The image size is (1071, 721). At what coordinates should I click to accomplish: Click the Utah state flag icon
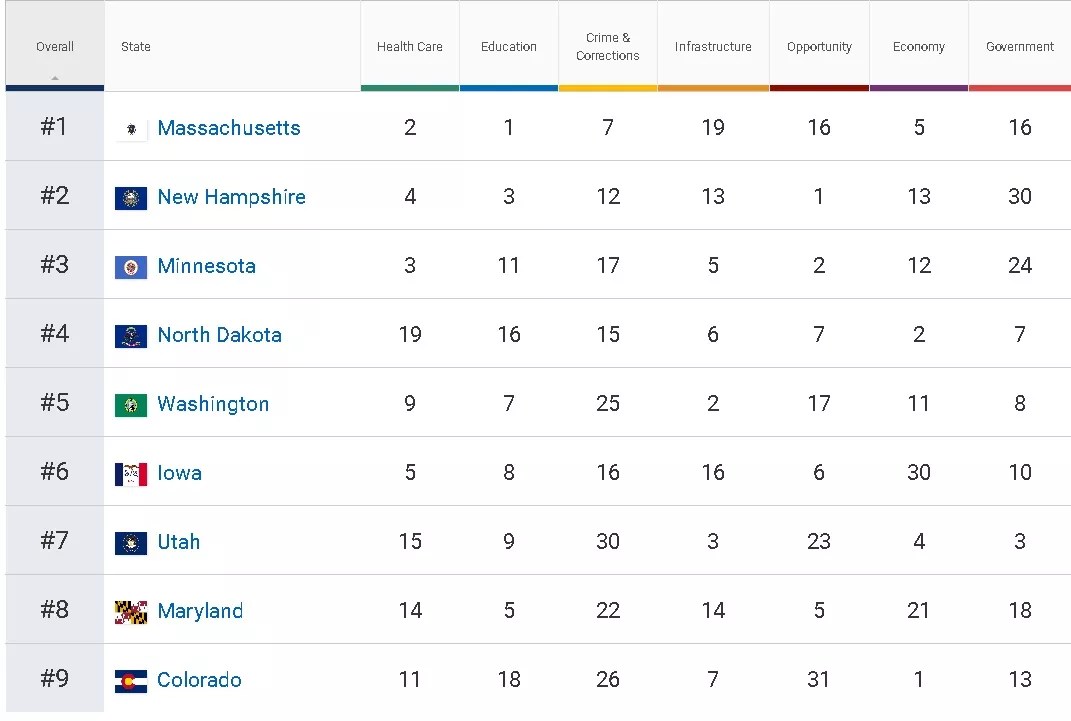pos(131,543)
